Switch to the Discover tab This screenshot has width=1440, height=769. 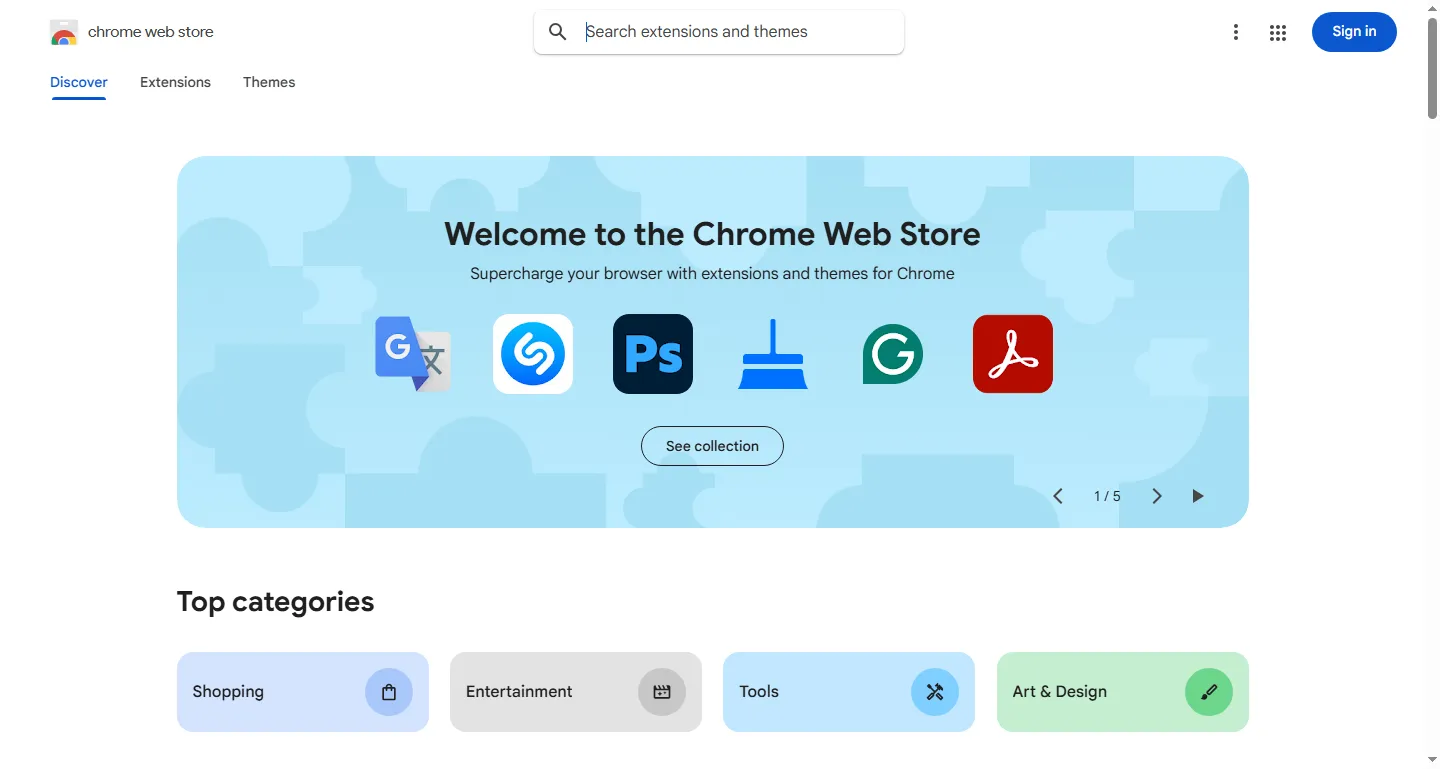[79, 82]
